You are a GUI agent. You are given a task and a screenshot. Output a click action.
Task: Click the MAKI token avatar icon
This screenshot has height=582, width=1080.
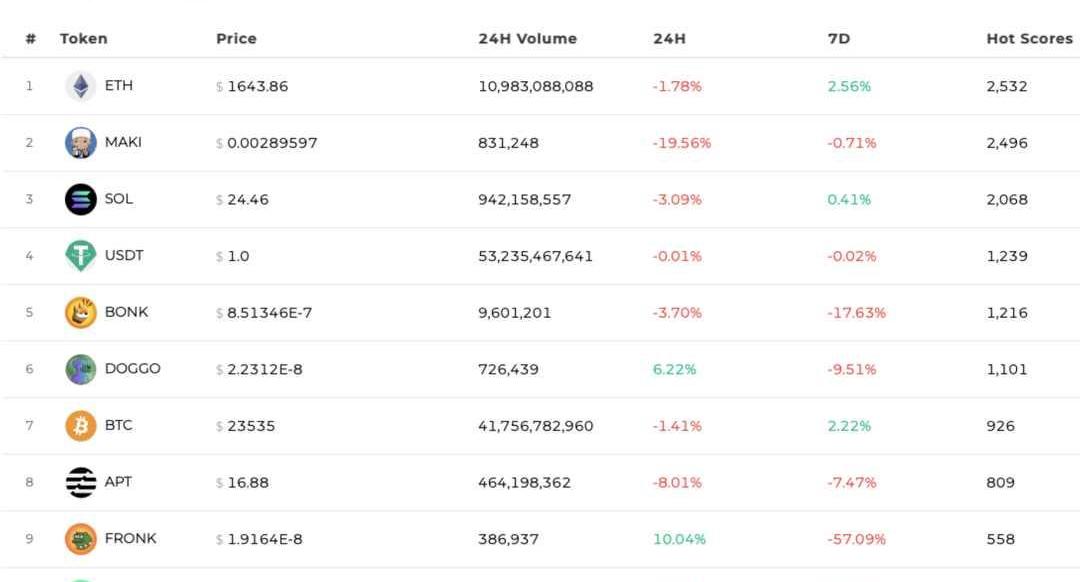pyautogui.click(x=81, y=143)
